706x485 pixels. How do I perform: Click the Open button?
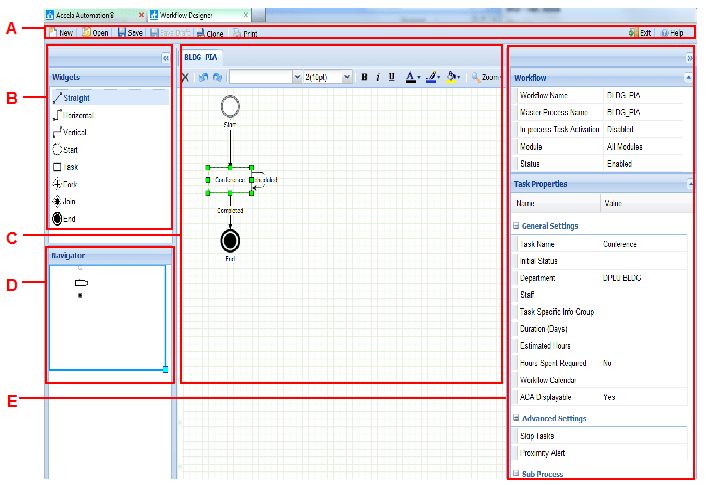pyautogui.click(x=95, y=33)
